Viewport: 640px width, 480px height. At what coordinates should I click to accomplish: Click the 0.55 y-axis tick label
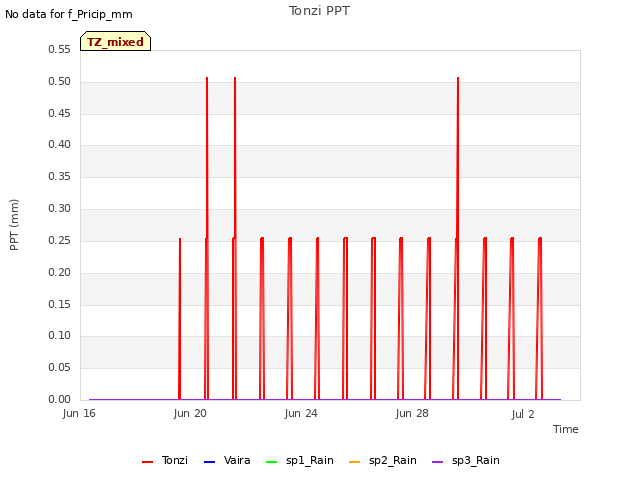(x=60, y=49)
